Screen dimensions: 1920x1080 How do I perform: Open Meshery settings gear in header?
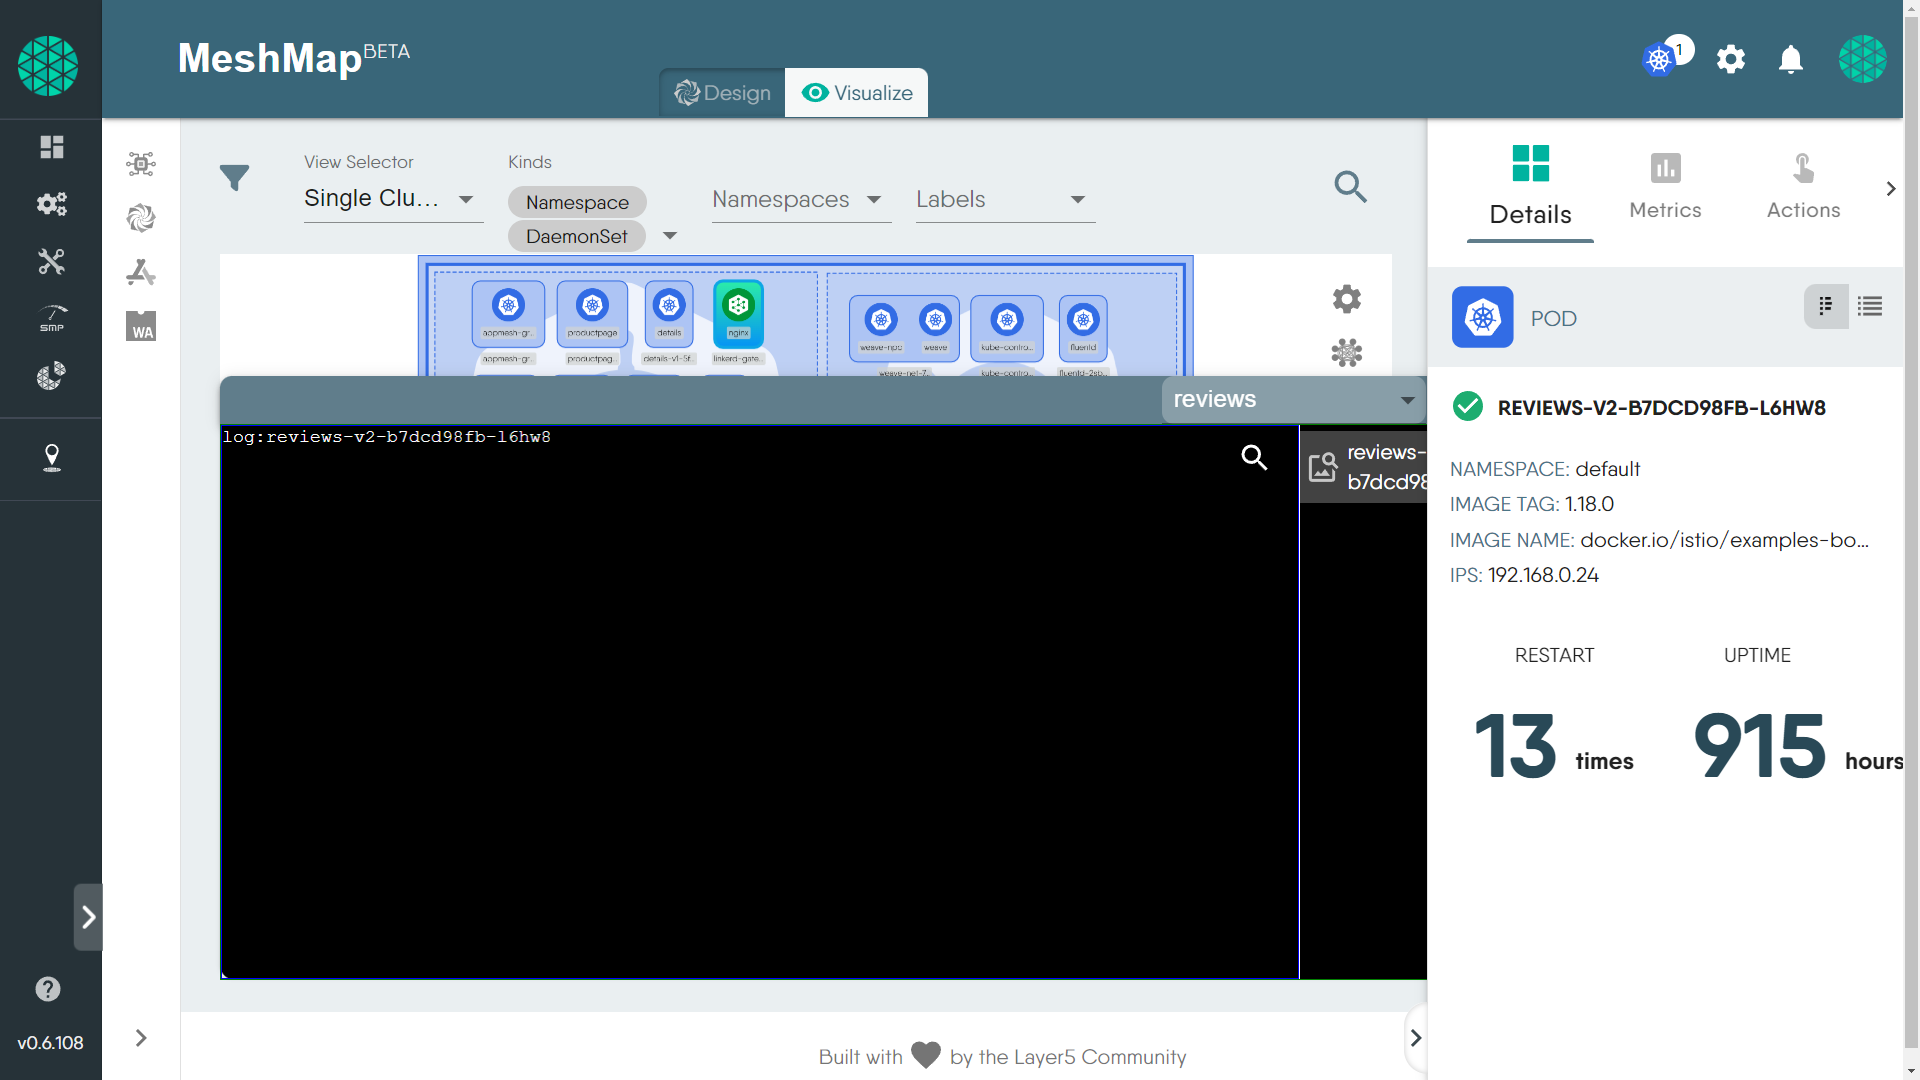[1731, 60]
